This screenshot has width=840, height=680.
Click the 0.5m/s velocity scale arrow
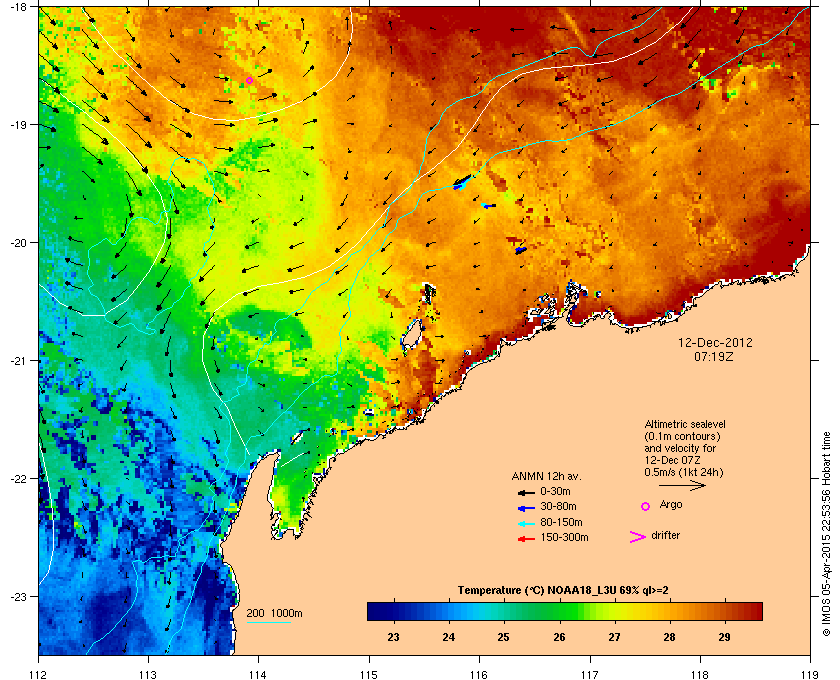pyautogui.click(x=682, y=486)
